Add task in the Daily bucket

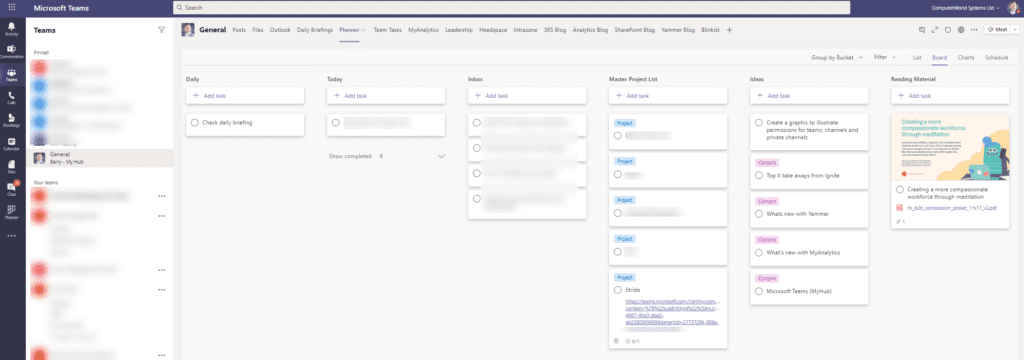[x=245, y=95]
